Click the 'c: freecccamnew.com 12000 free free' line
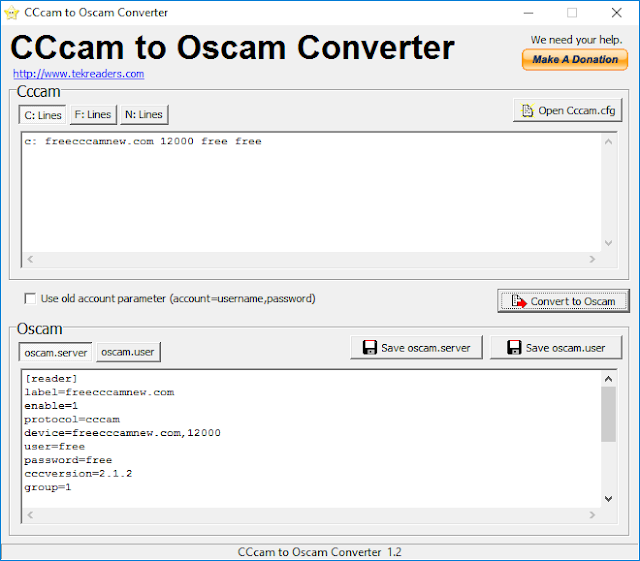The height and width of the screenshot is (561, 640). coord(143,141)
